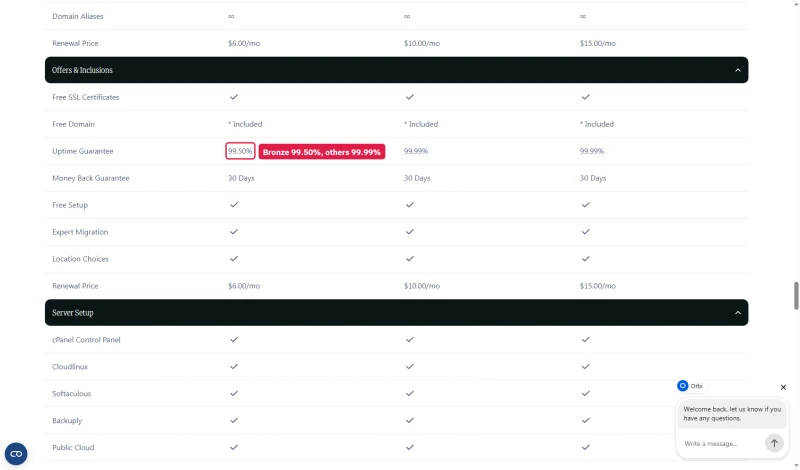Open the Orbi chat avatar icon
This screenshot has height=470, width=800.
[683, 386]
